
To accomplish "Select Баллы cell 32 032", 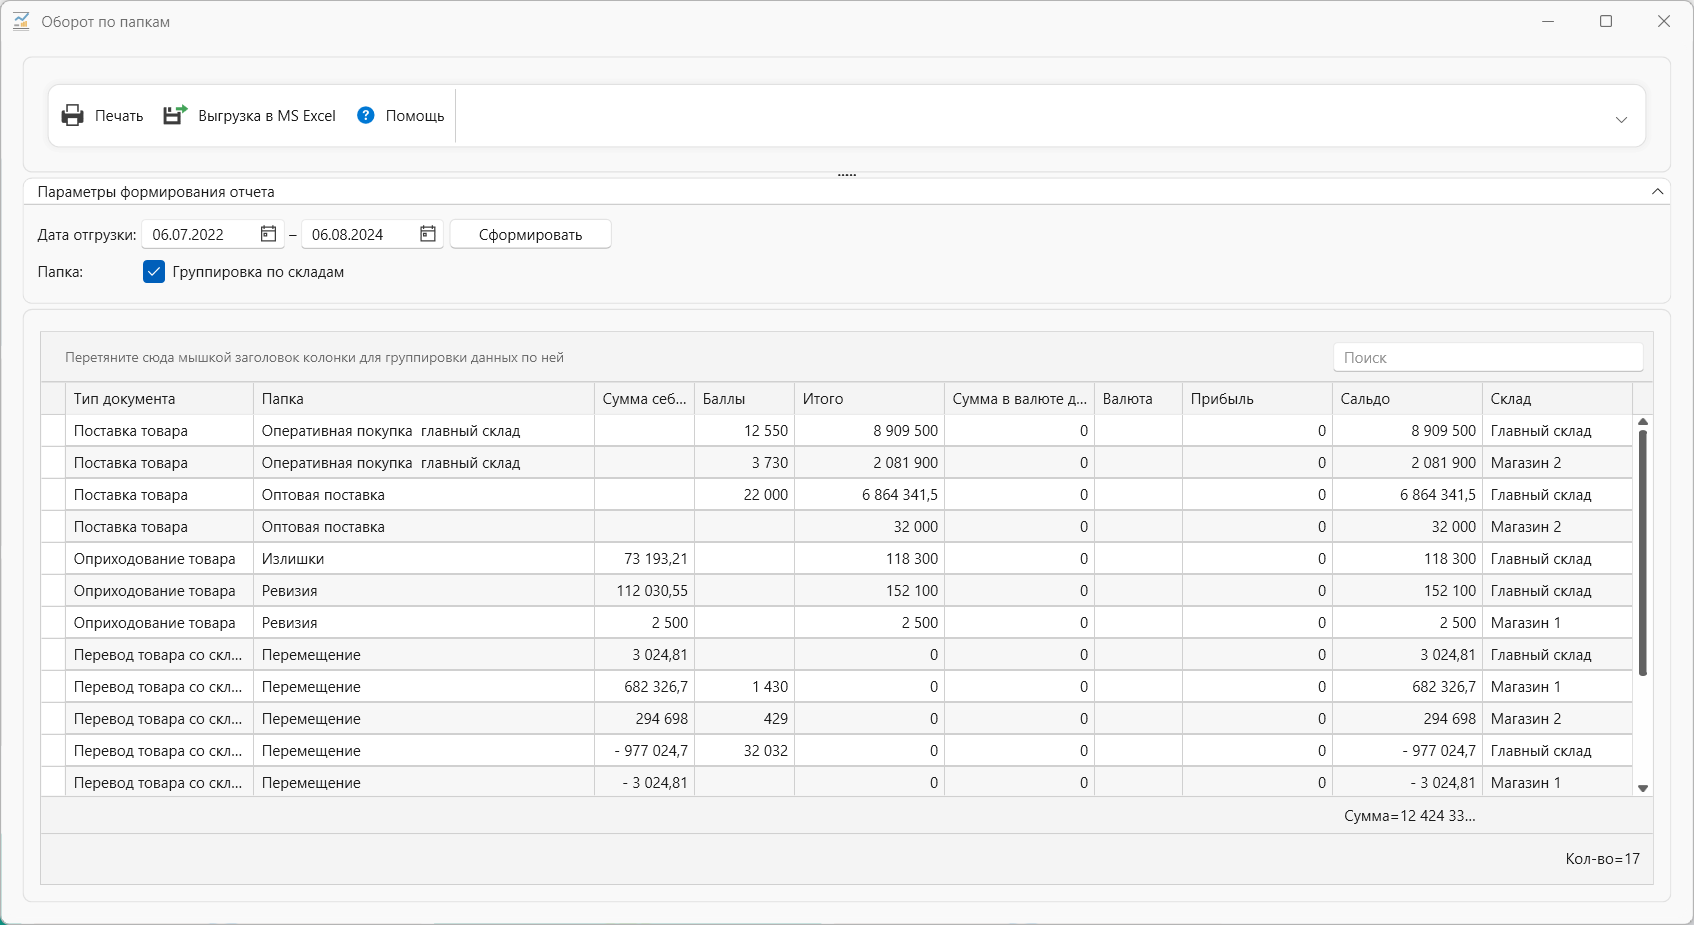I will 744,751.
